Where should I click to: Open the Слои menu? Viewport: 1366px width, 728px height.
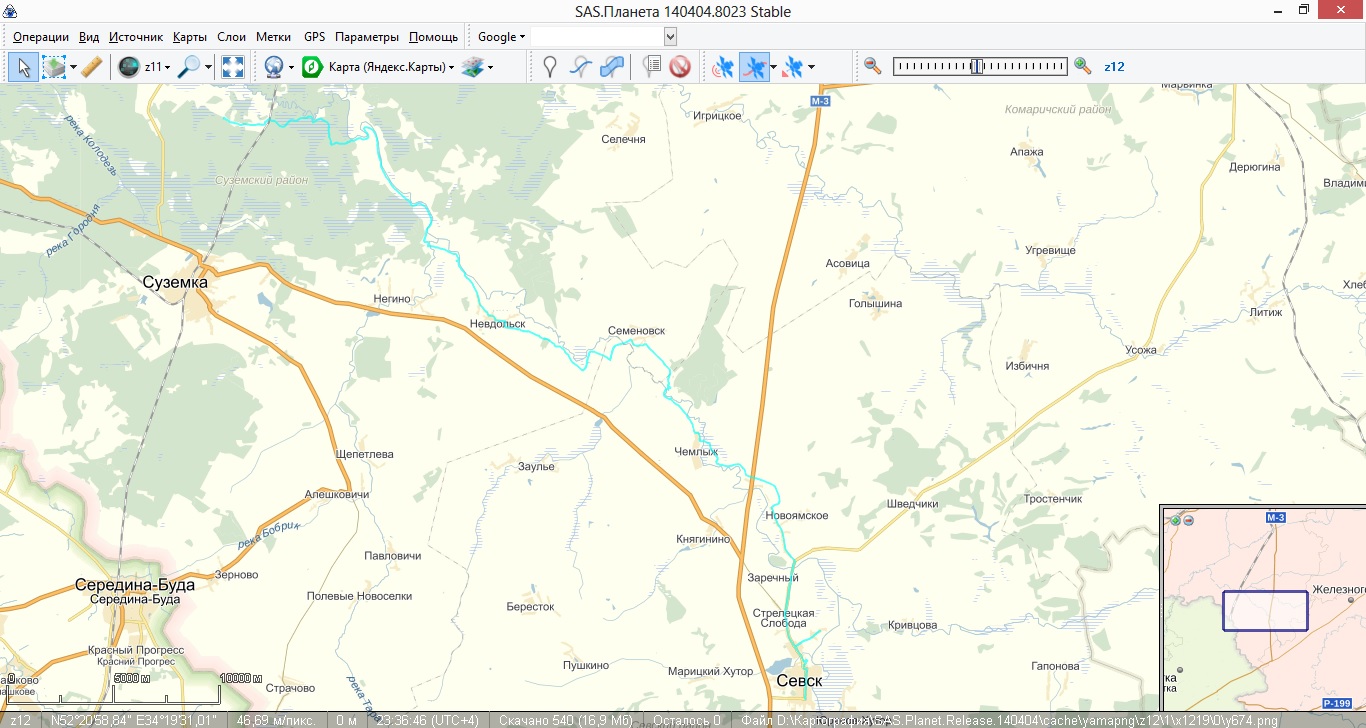231,37
